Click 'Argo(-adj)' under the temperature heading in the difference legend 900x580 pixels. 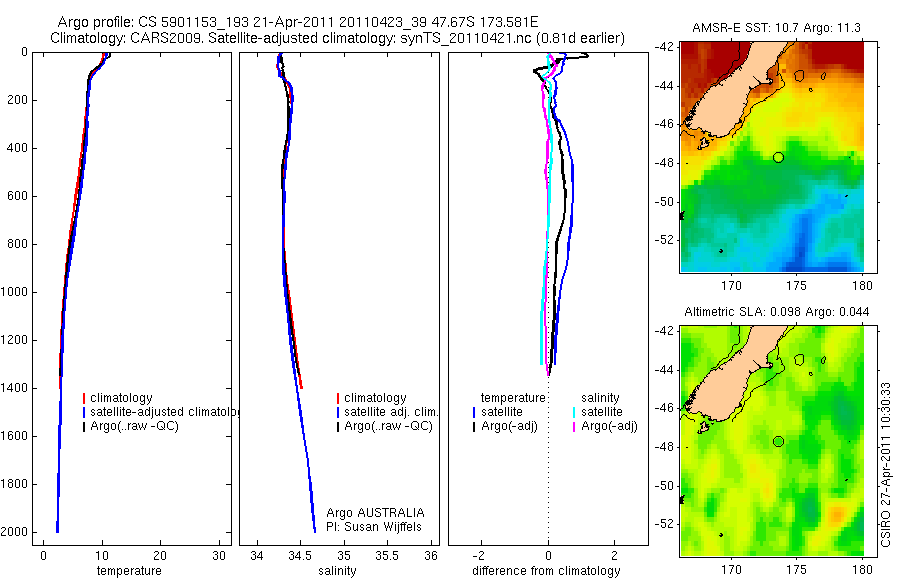pyautogui.click(x=509, y=426)
